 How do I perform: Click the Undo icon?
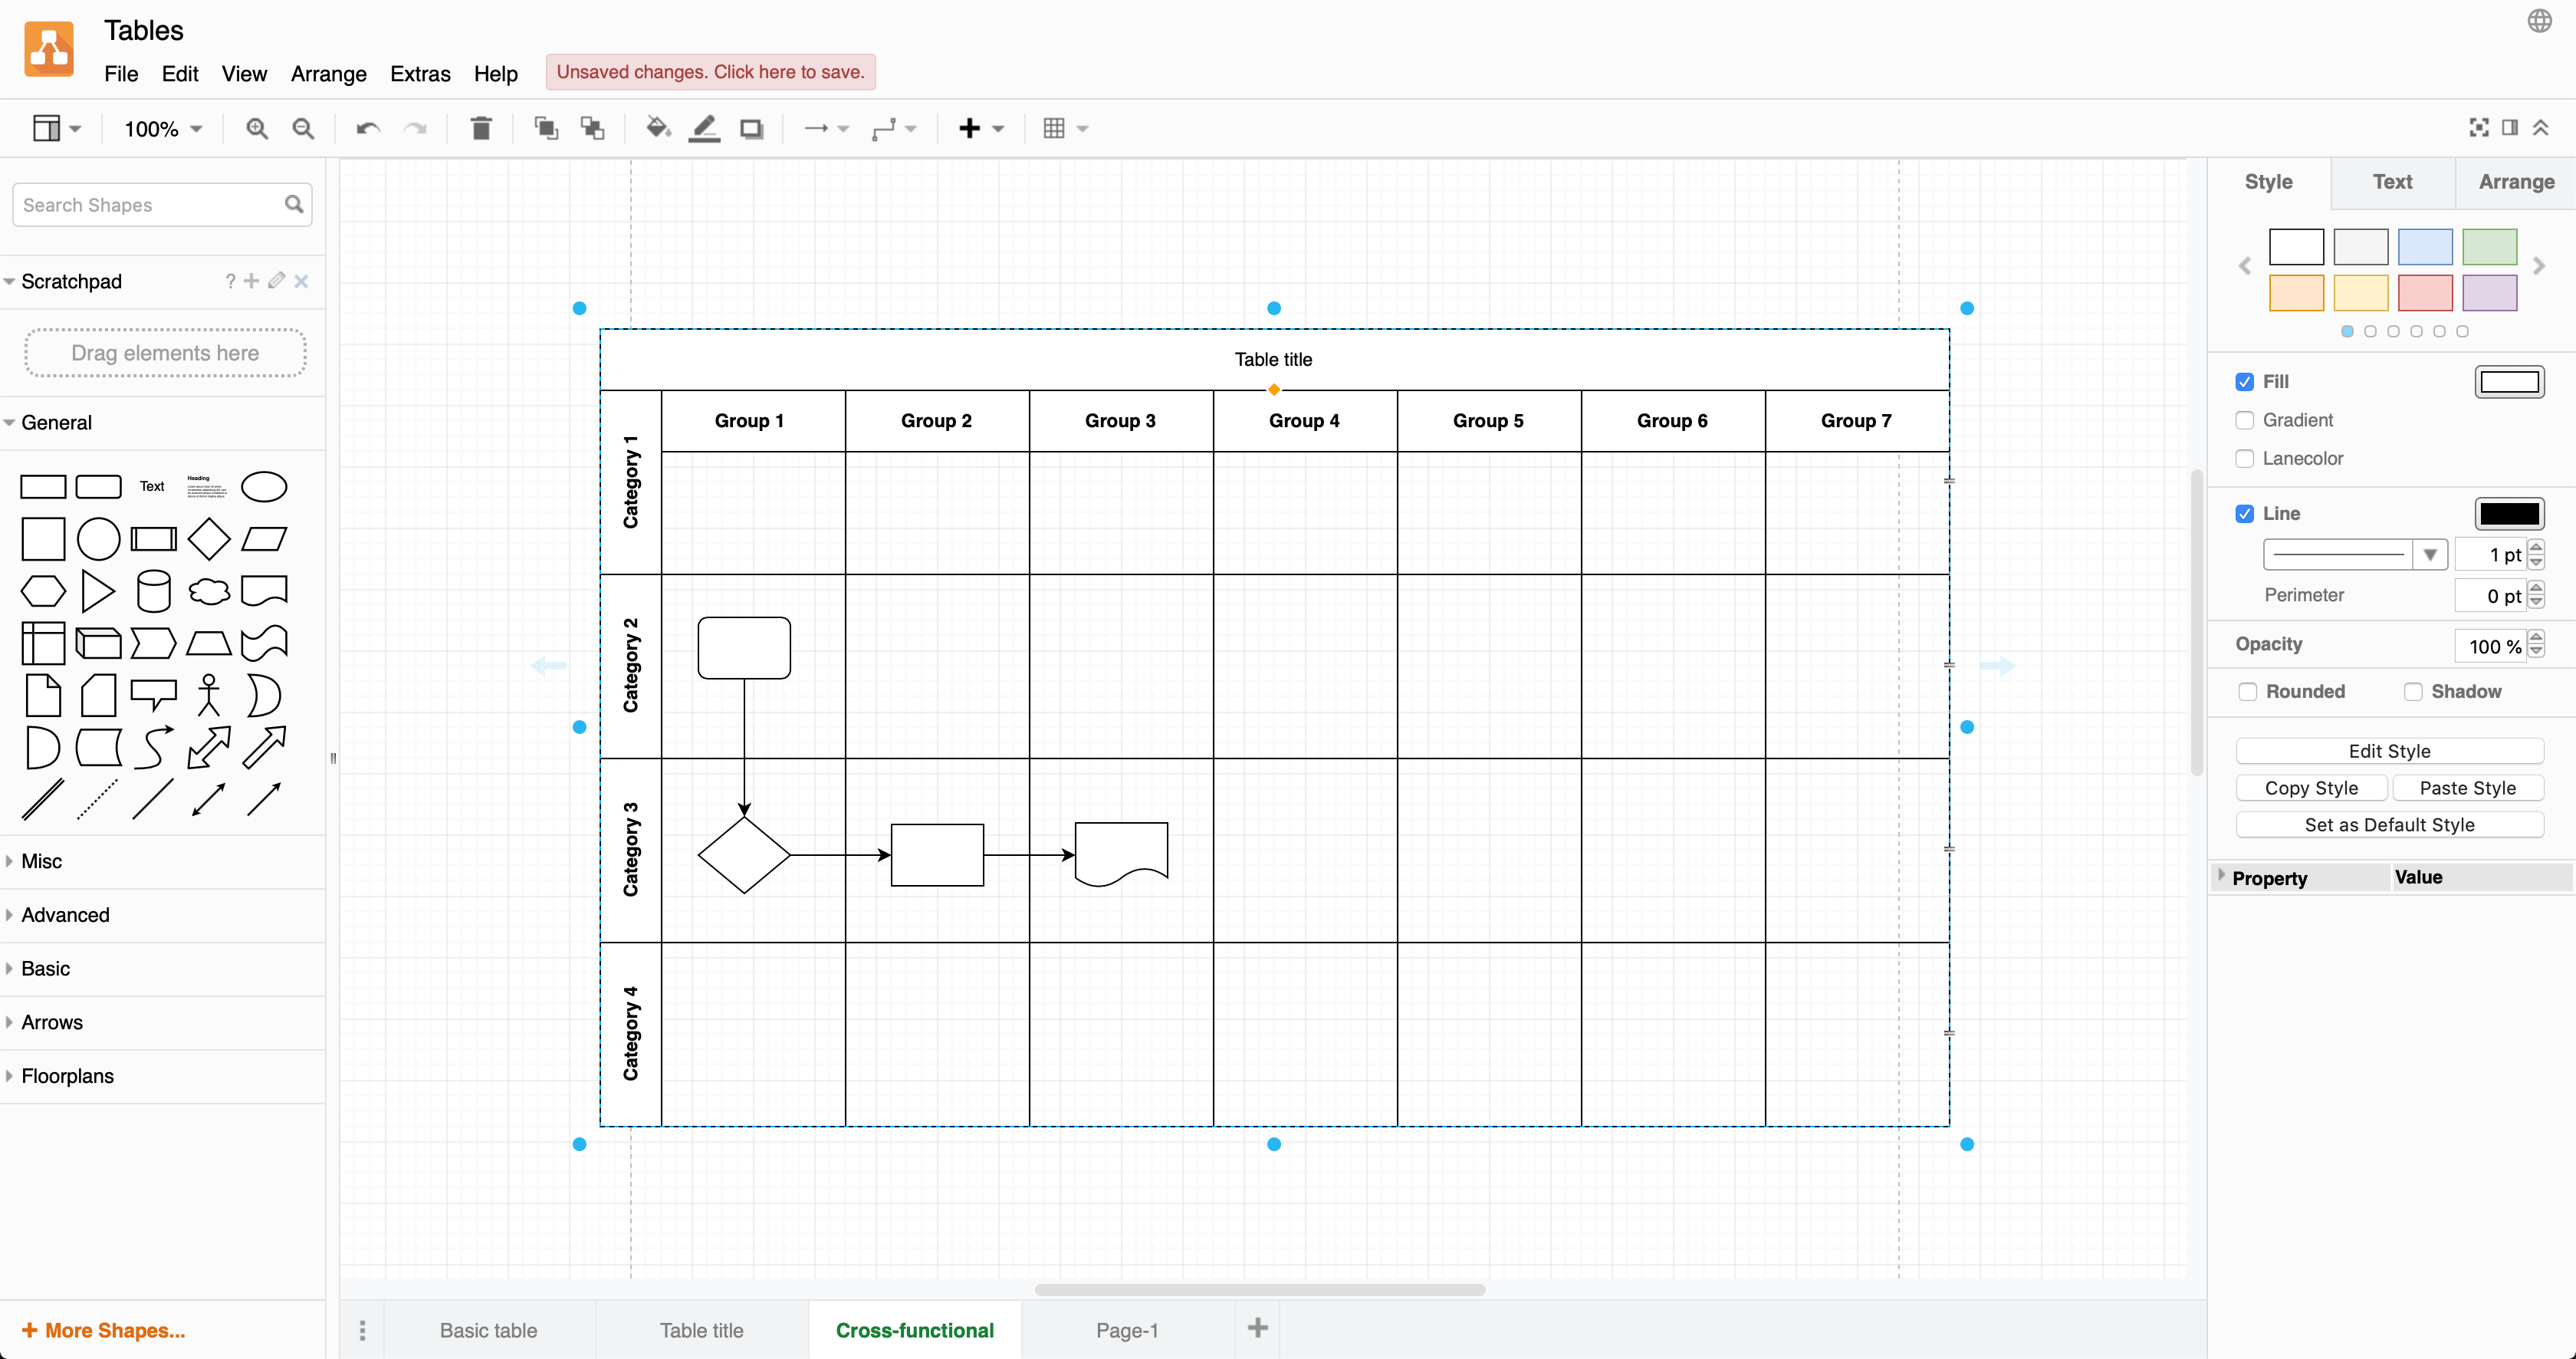366,128
